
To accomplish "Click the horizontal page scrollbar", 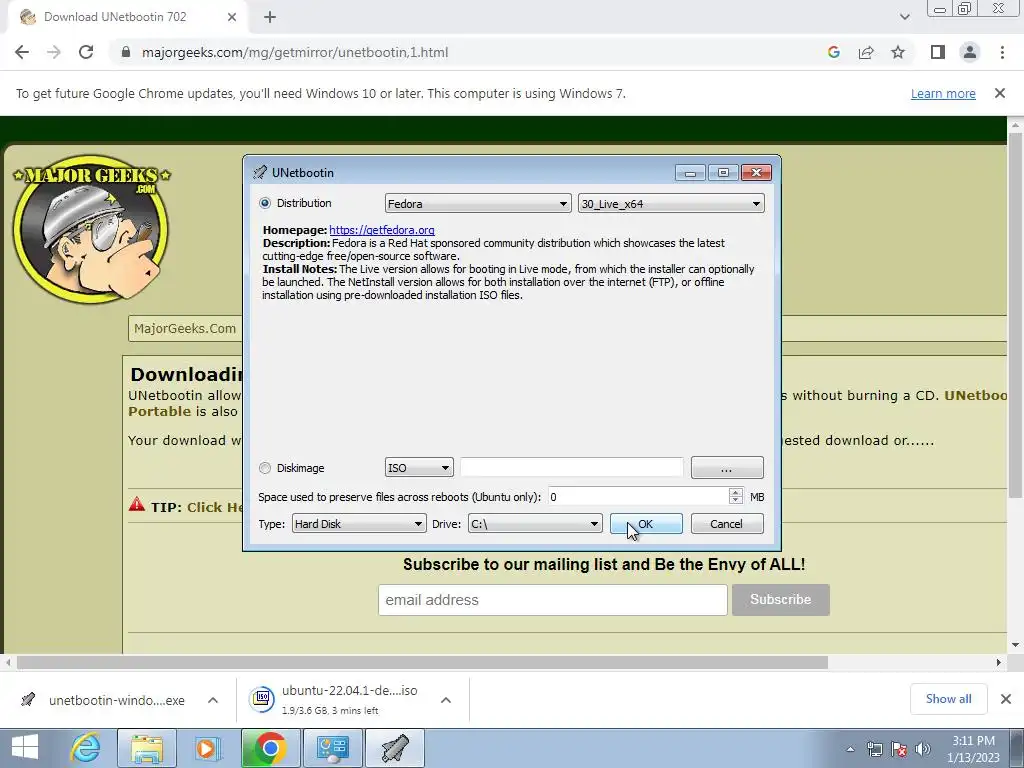I will 422,662.
